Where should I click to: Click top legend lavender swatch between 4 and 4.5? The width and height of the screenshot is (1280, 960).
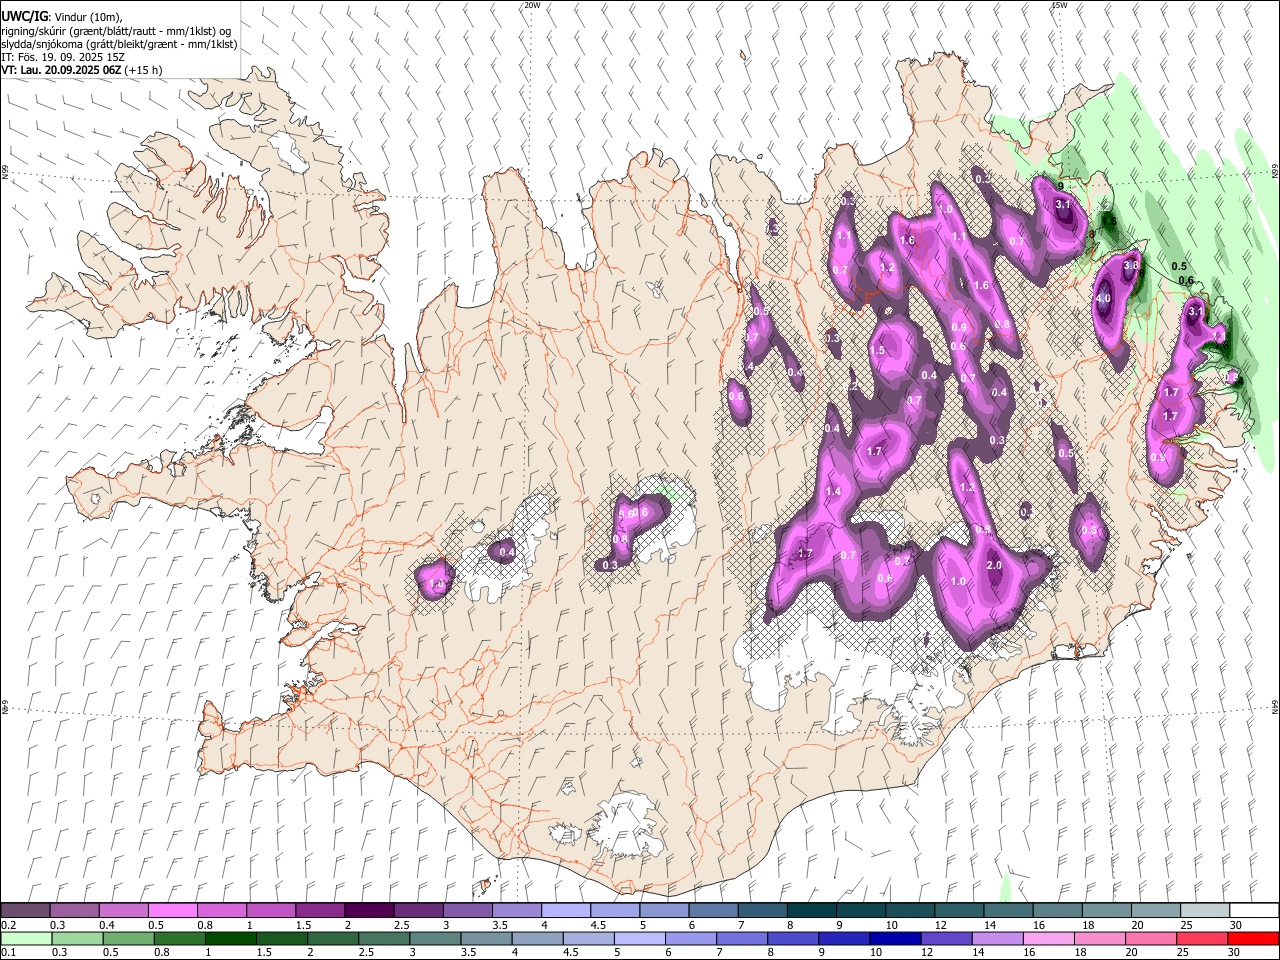[565, 910]
